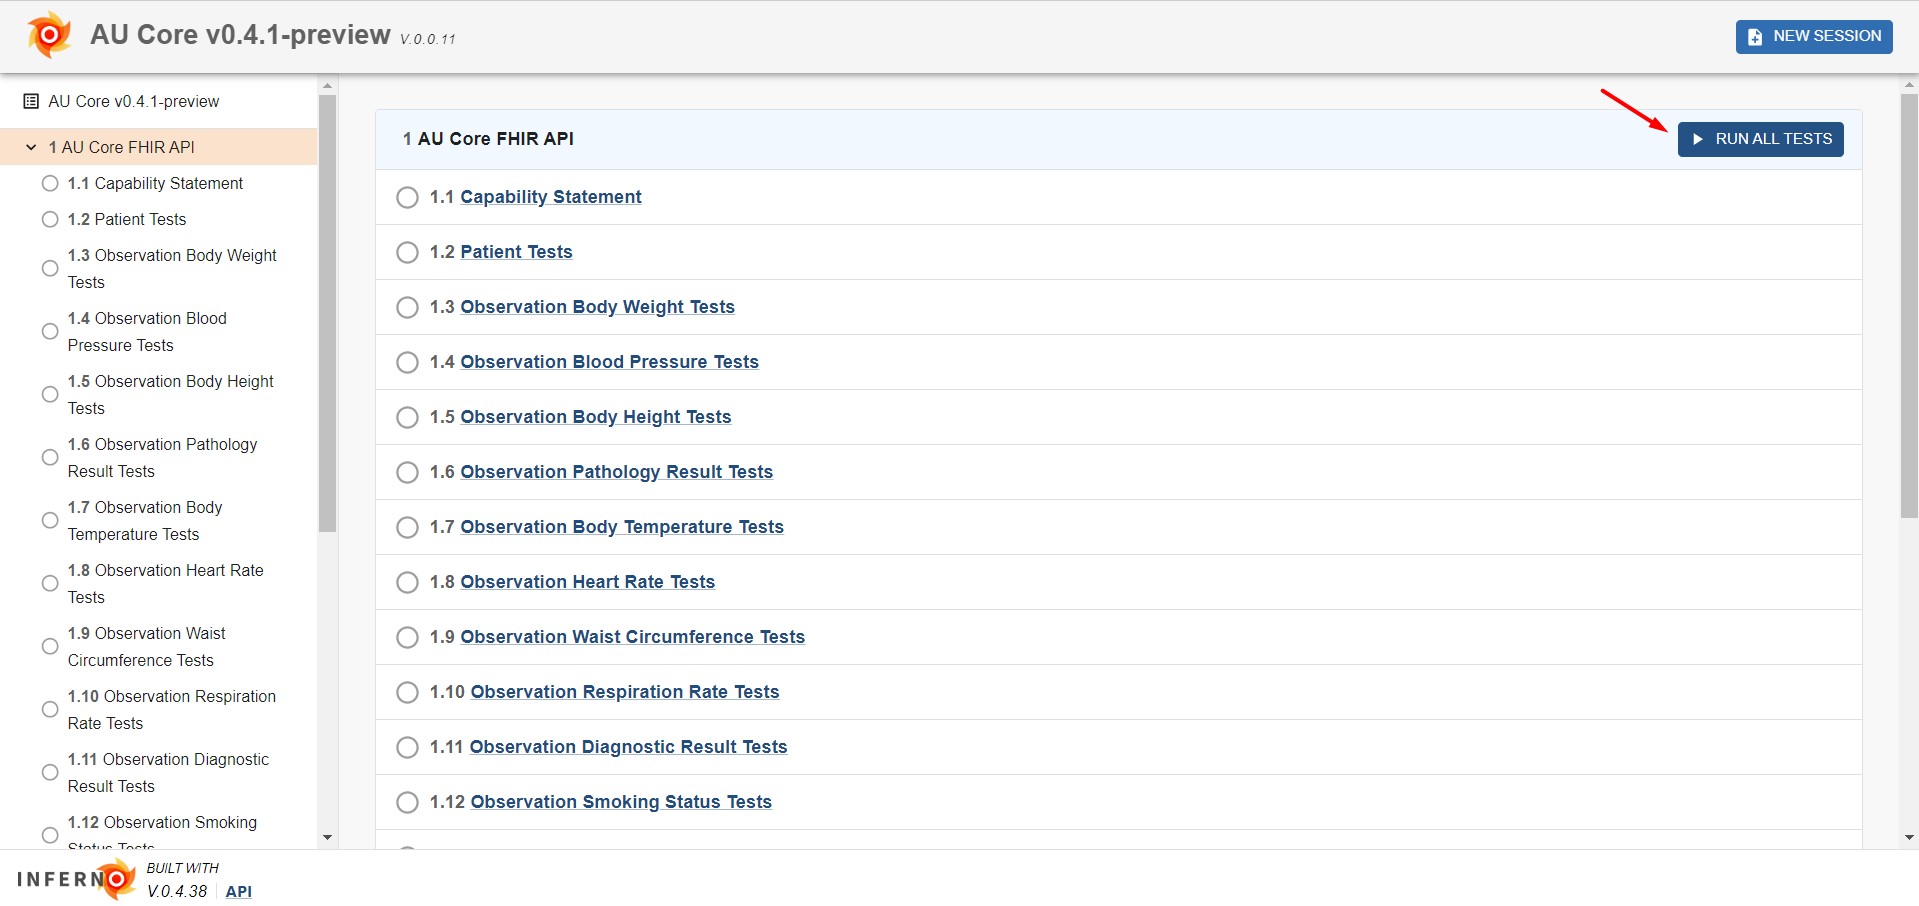Click status circle for 1.10 Observation Respiration Rate Tests row

pyautogui.click(x=407, y=692)
